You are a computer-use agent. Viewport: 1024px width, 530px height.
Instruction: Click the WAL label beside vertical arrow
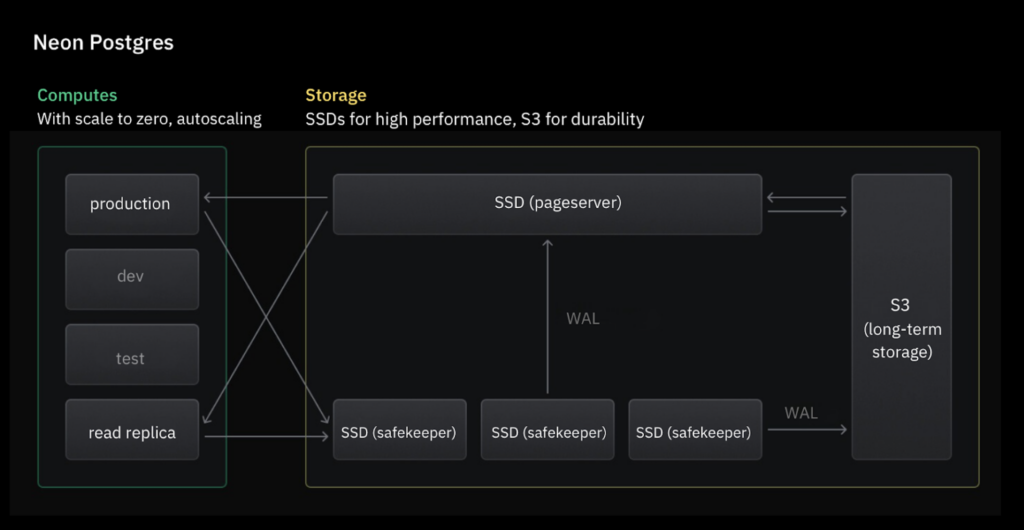point(583,319)
